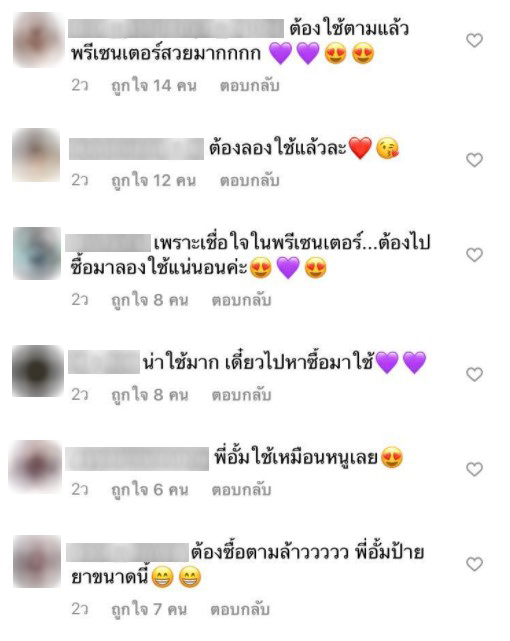Open ถูกใจ 6 คน likes list
Viewport: 510px width, 641px height.
[x=150, y=490]
